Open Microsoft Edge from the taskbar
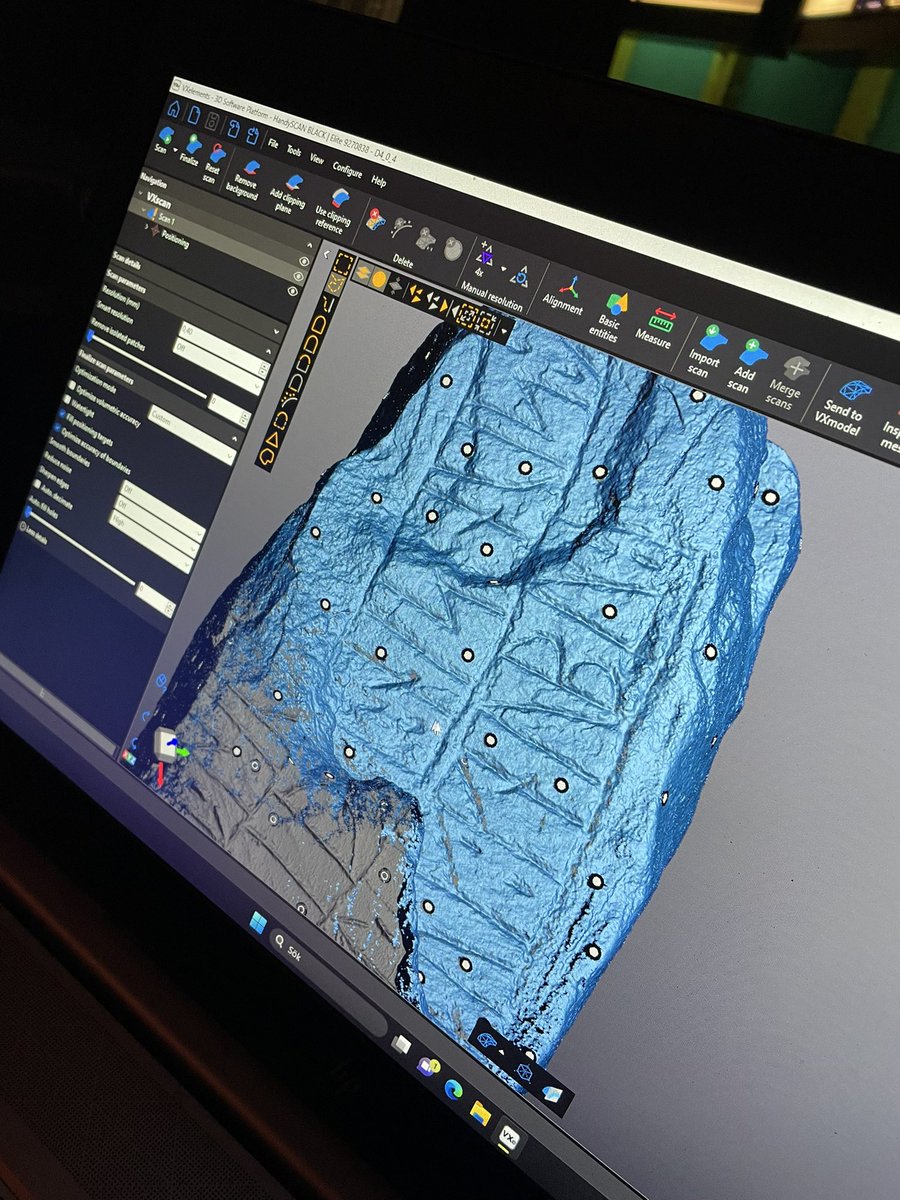The width and height of the screenshot is (900, 1200). (453, 1088)
